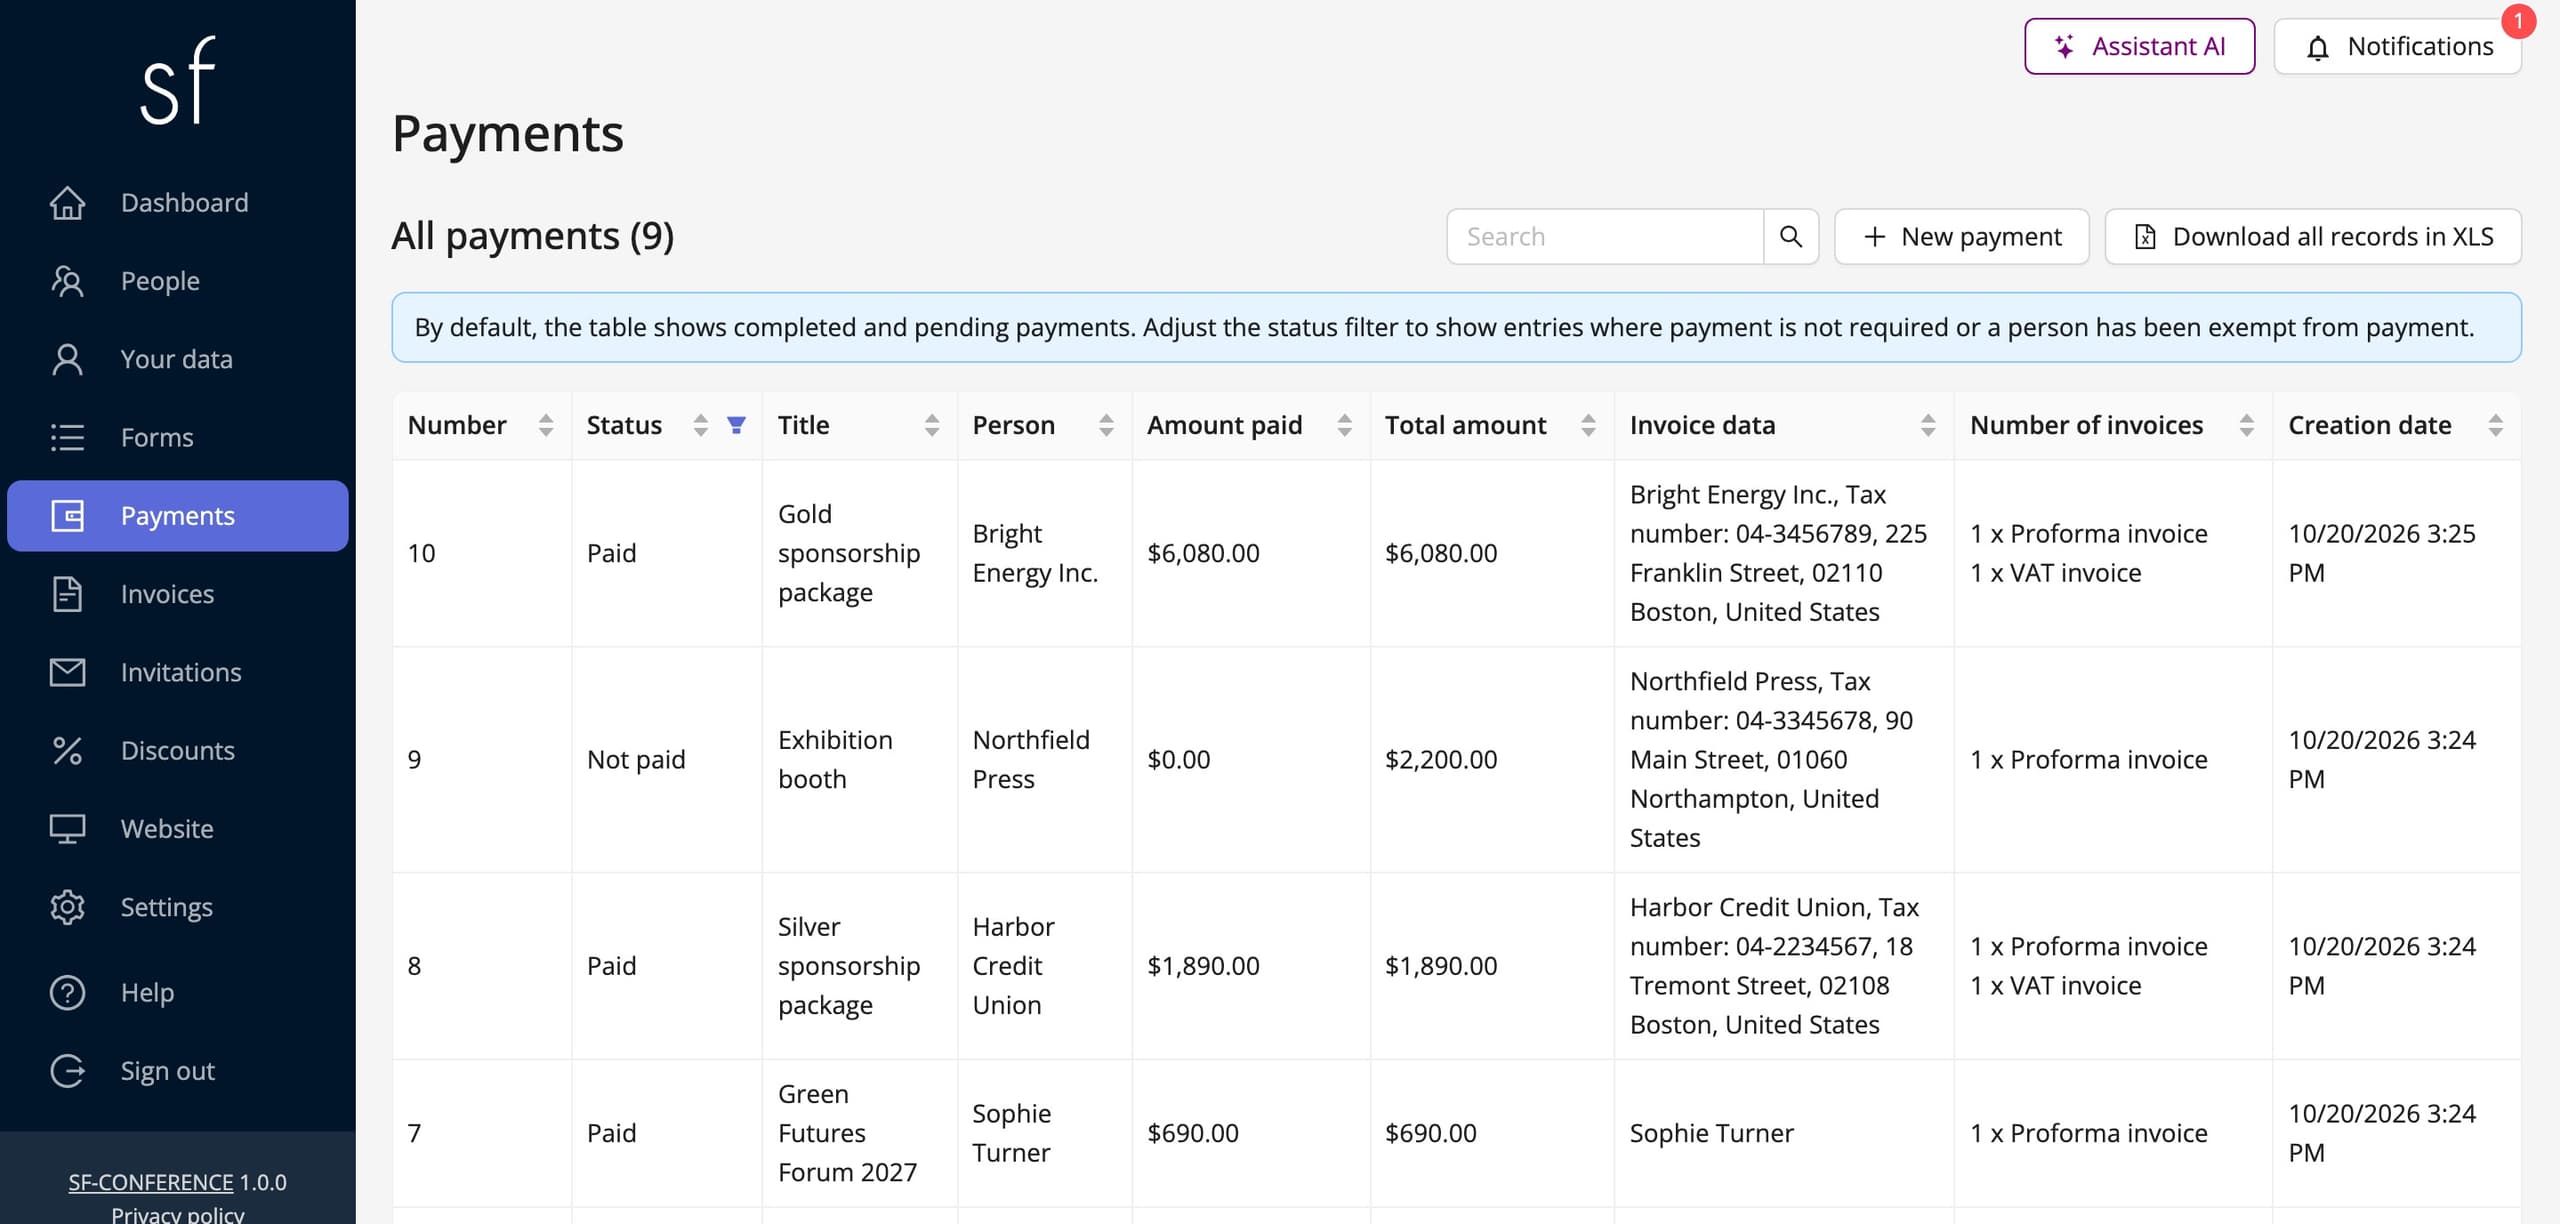Focus the payments Search field

(1605, 236)
